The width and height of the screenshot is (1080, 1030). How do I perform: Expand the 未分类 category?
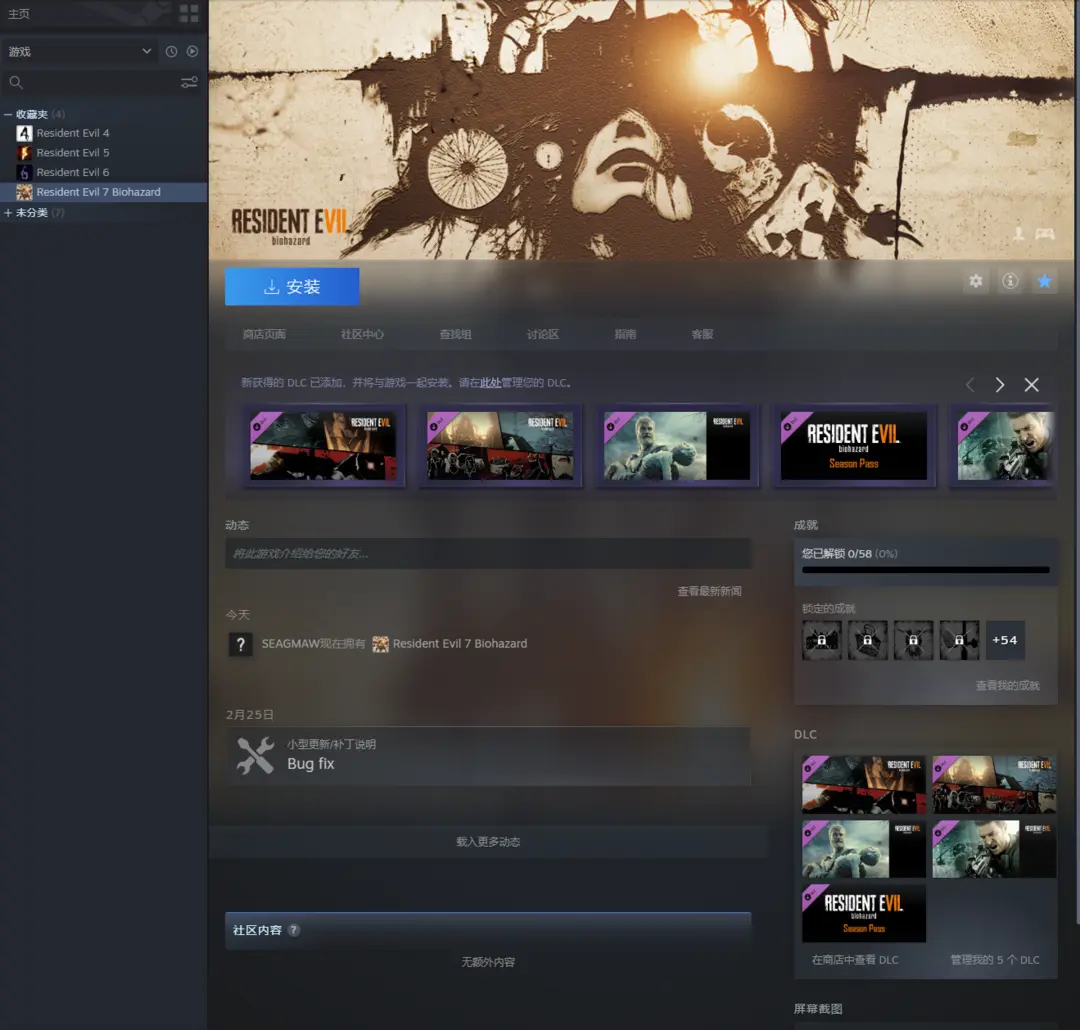tap(8, 213)
